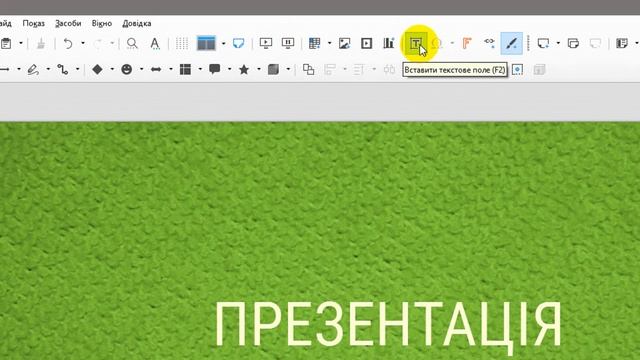Select the Basic Shapes diamond tool

(x=97, y=70)
